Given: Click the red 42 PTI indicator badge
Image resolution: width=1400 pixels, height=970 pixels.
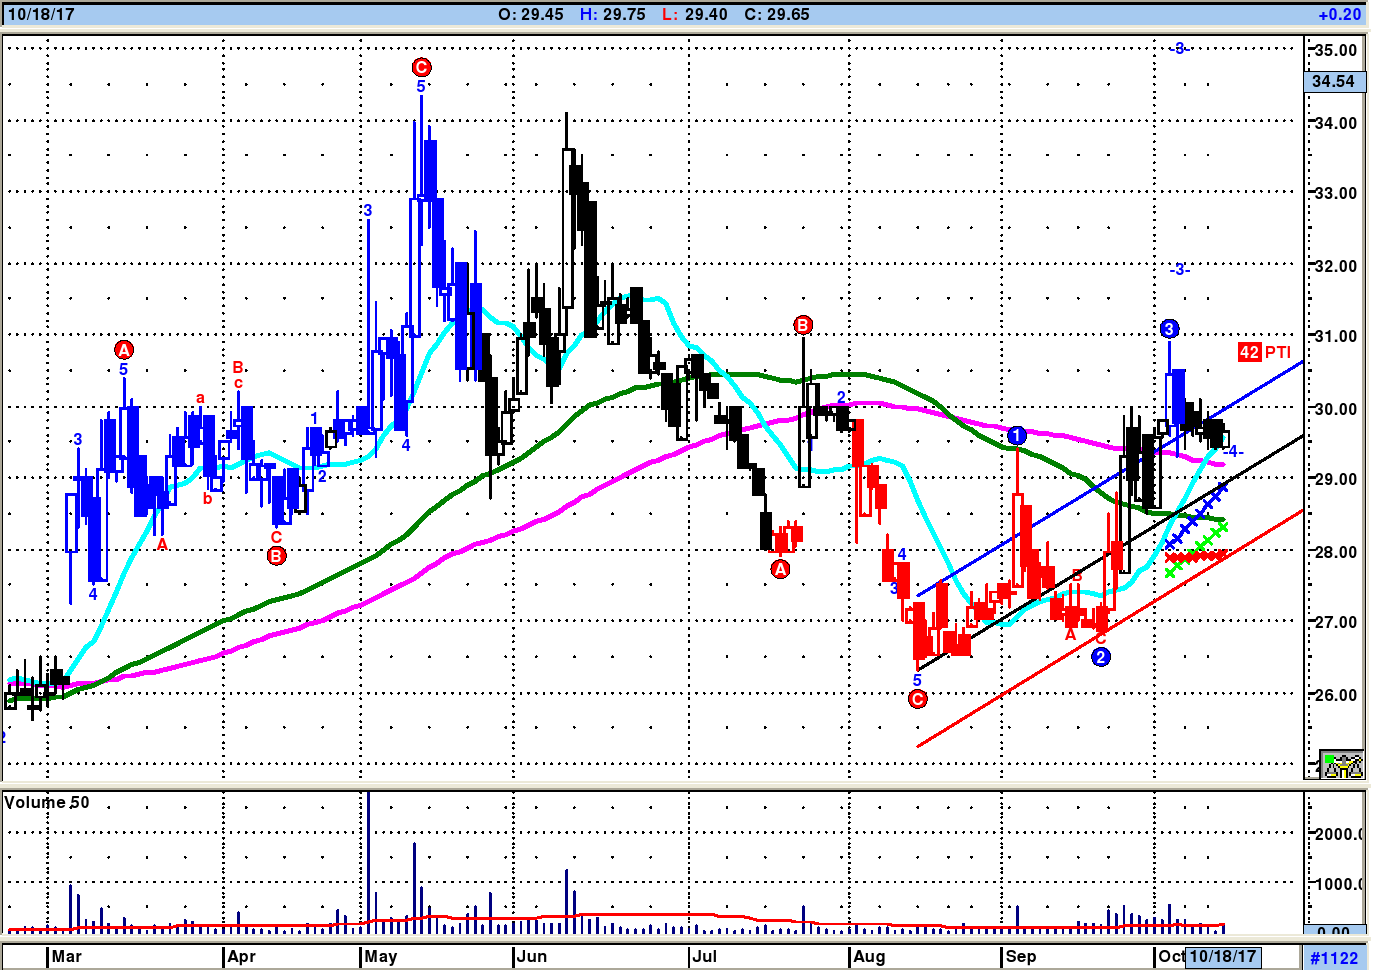Looking at the screenshot, I should point(1264,352).
